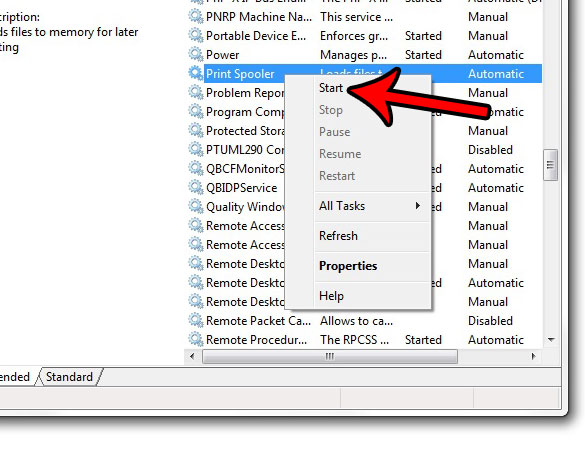Select the Portable Device Enumerator gear icon
The image size is (585, 465).
click(195, 35)
